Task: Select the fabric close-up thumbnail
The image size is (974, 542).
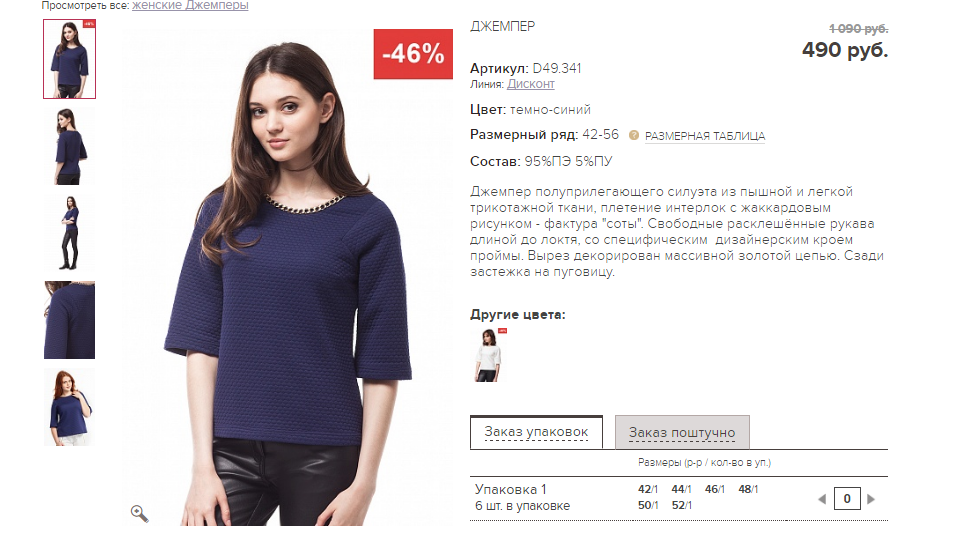Action: click(70, 320)
